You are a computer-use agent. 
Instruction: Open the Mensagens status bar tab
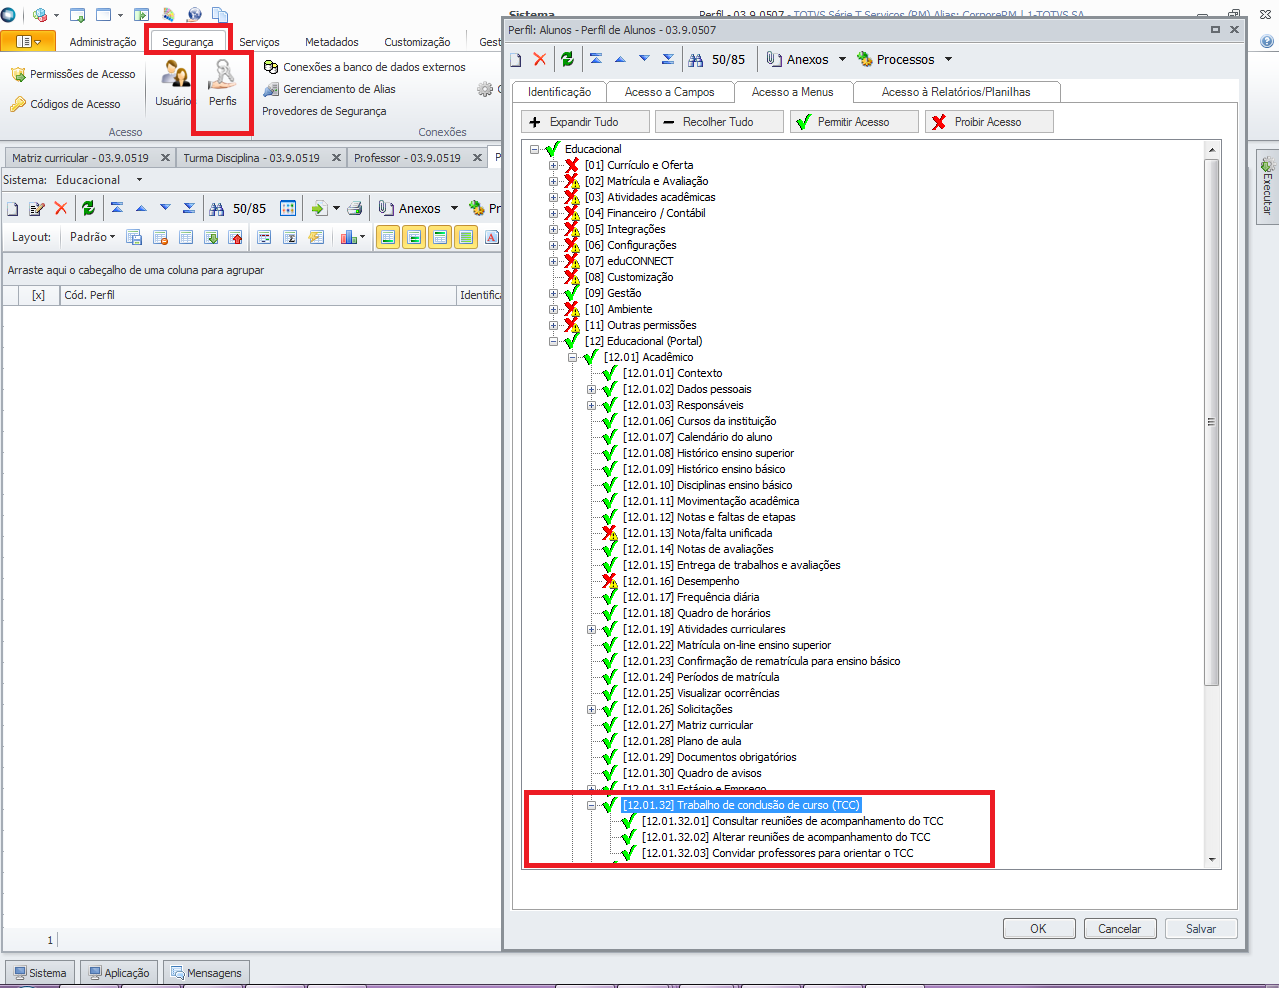[206, 973]
